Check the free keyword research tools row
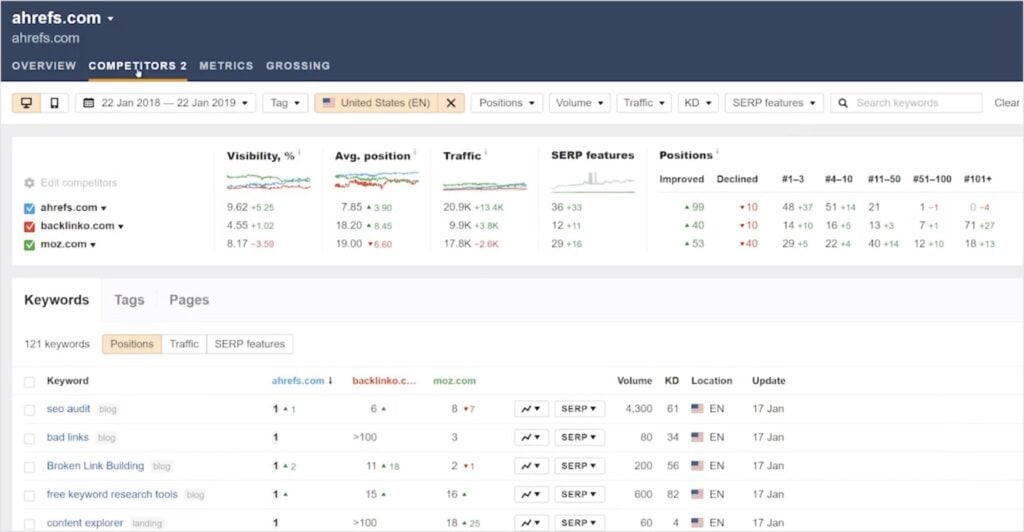 tap(29, 495)
